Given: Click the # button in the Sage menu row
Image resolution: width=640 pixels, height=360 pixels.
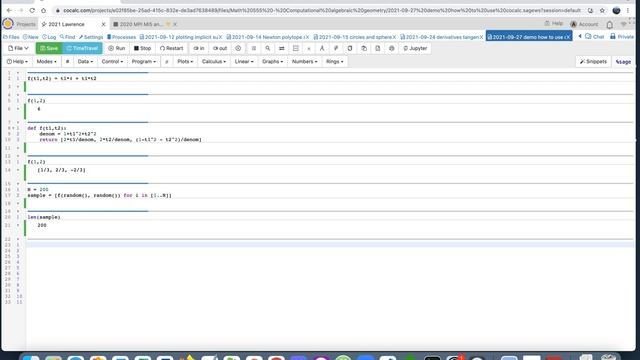Looking at the screenshot, I should click(67, 62).
